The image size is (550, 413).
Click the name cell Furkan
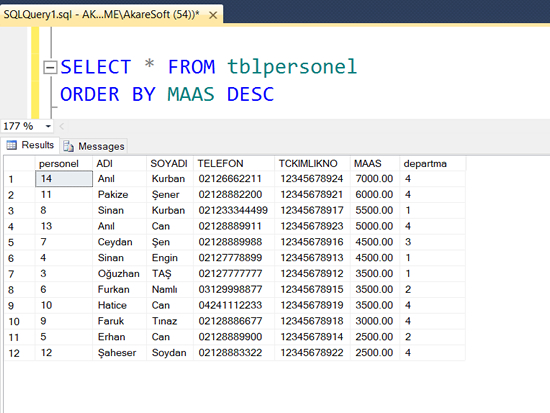pos(119,289)
